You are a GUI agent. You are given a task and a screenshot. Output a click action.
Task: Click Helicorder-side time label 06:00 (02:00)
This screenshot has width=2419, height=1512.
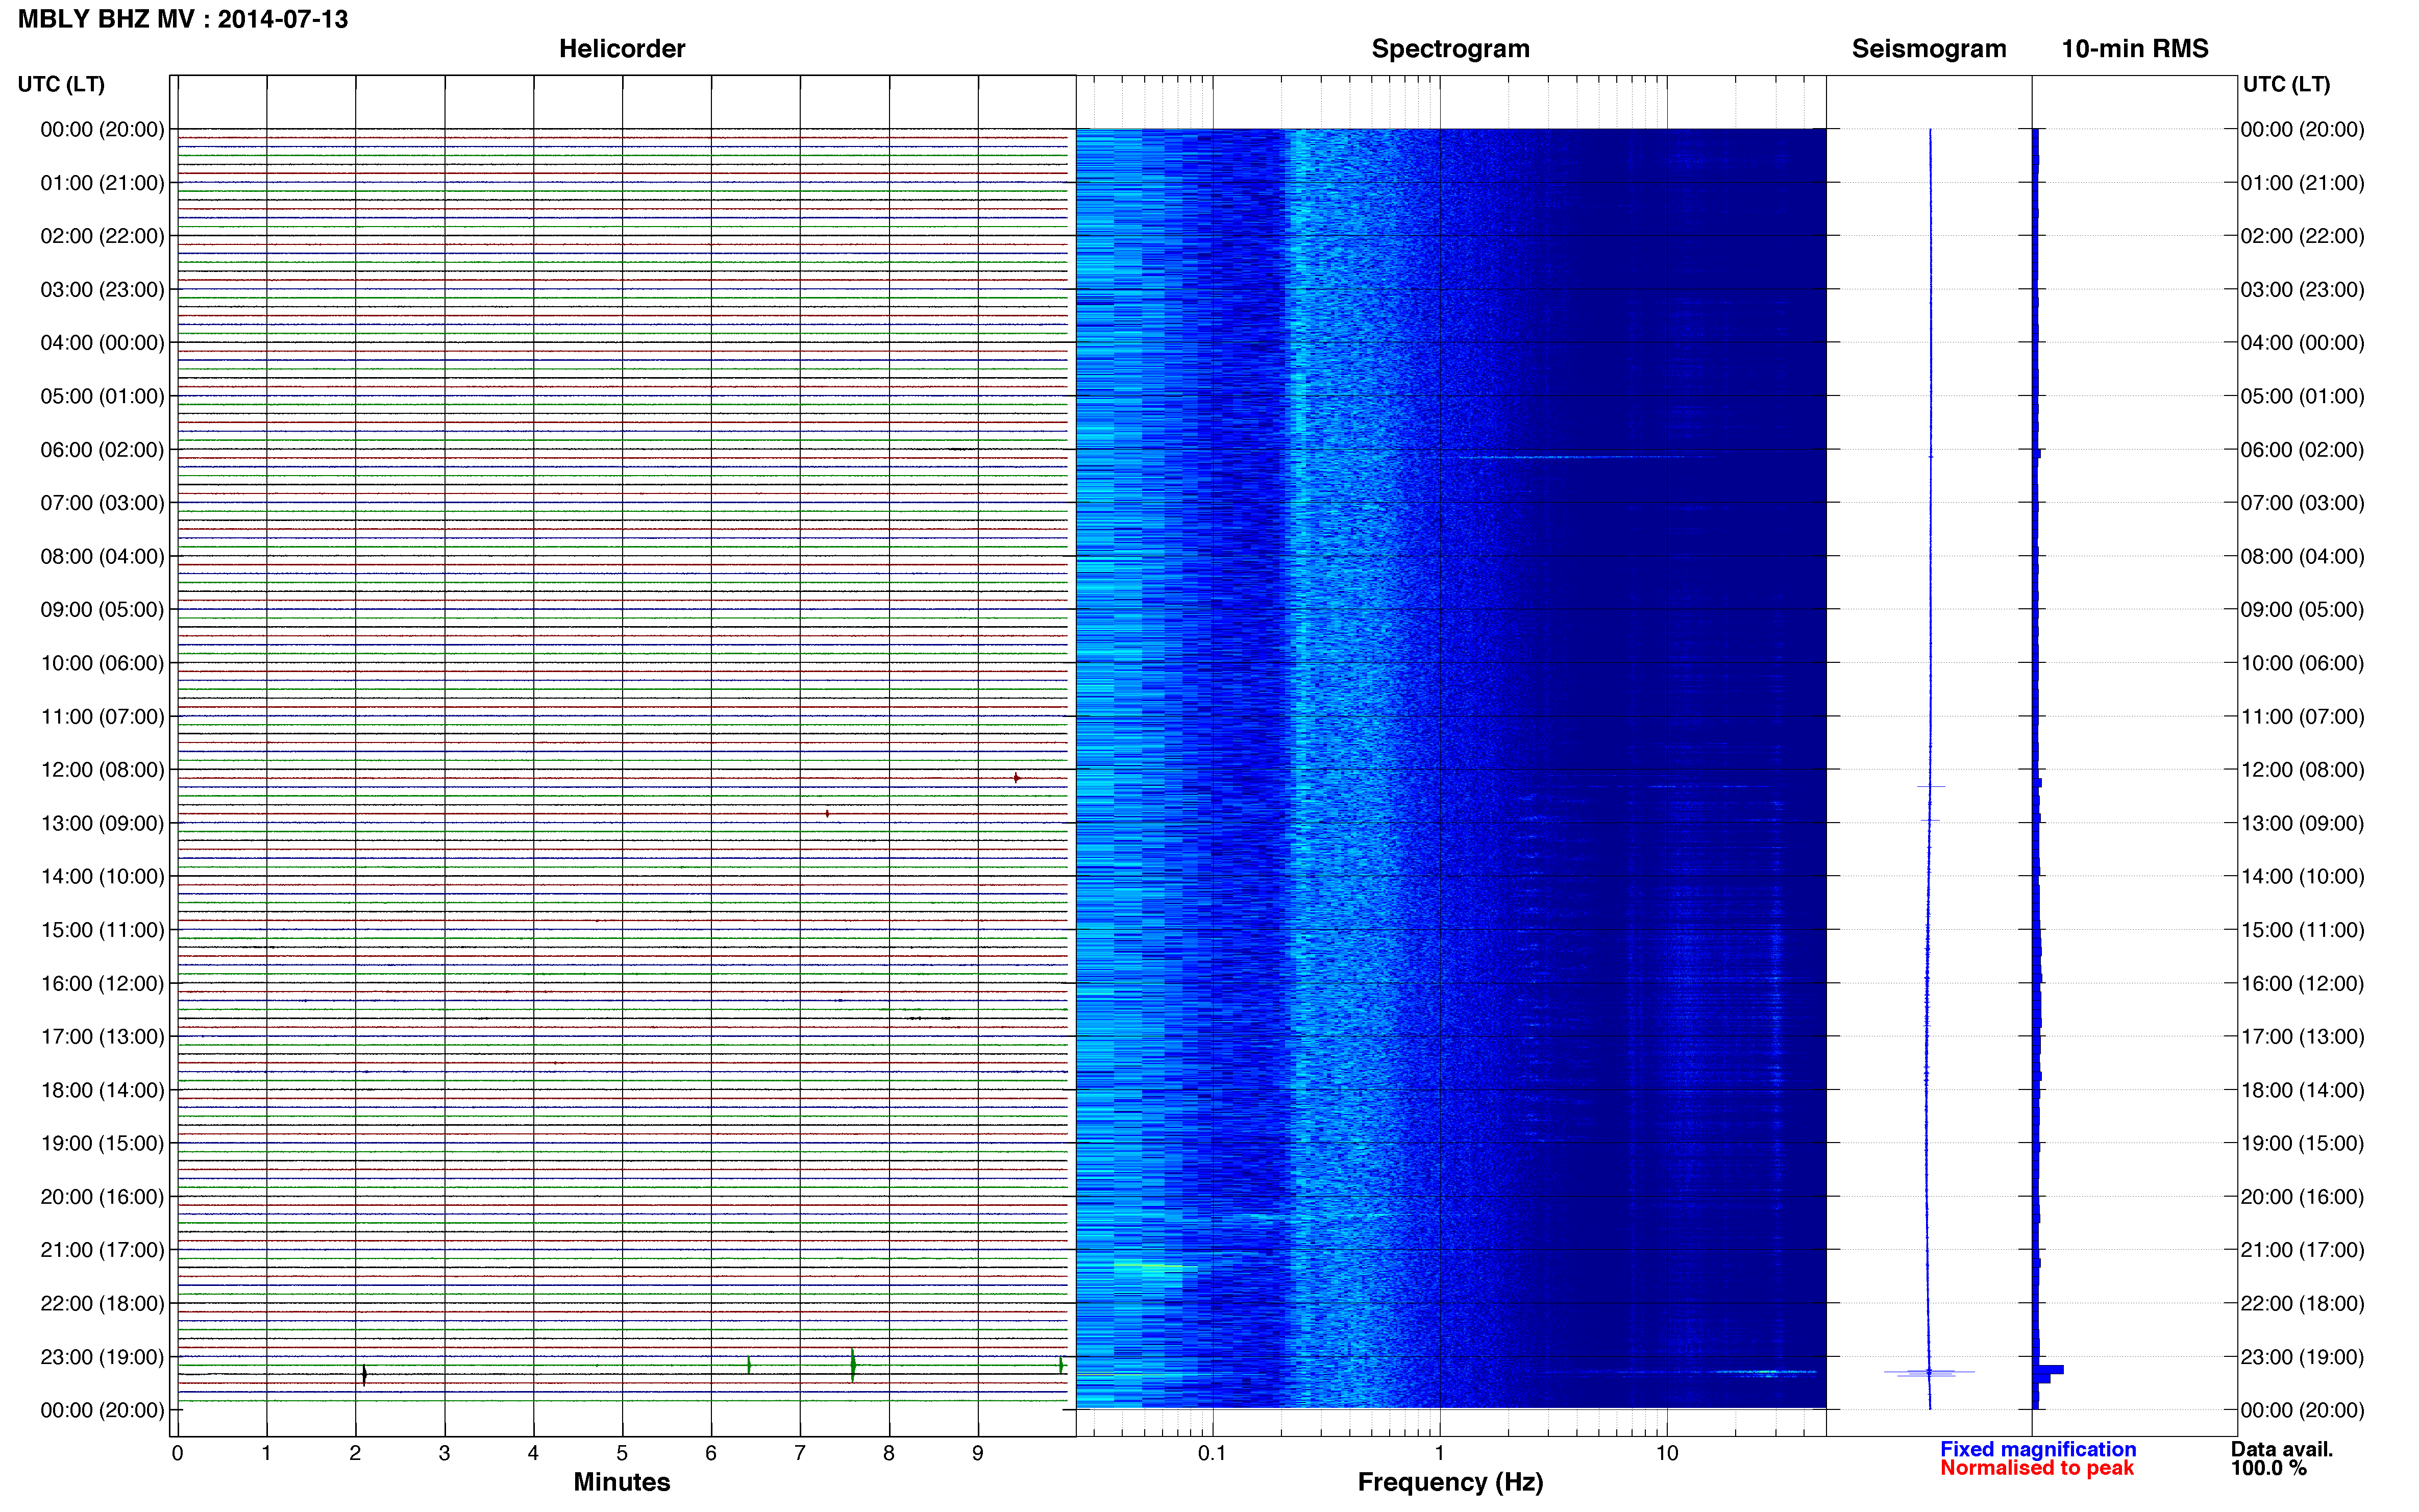(x=102, y=450)
